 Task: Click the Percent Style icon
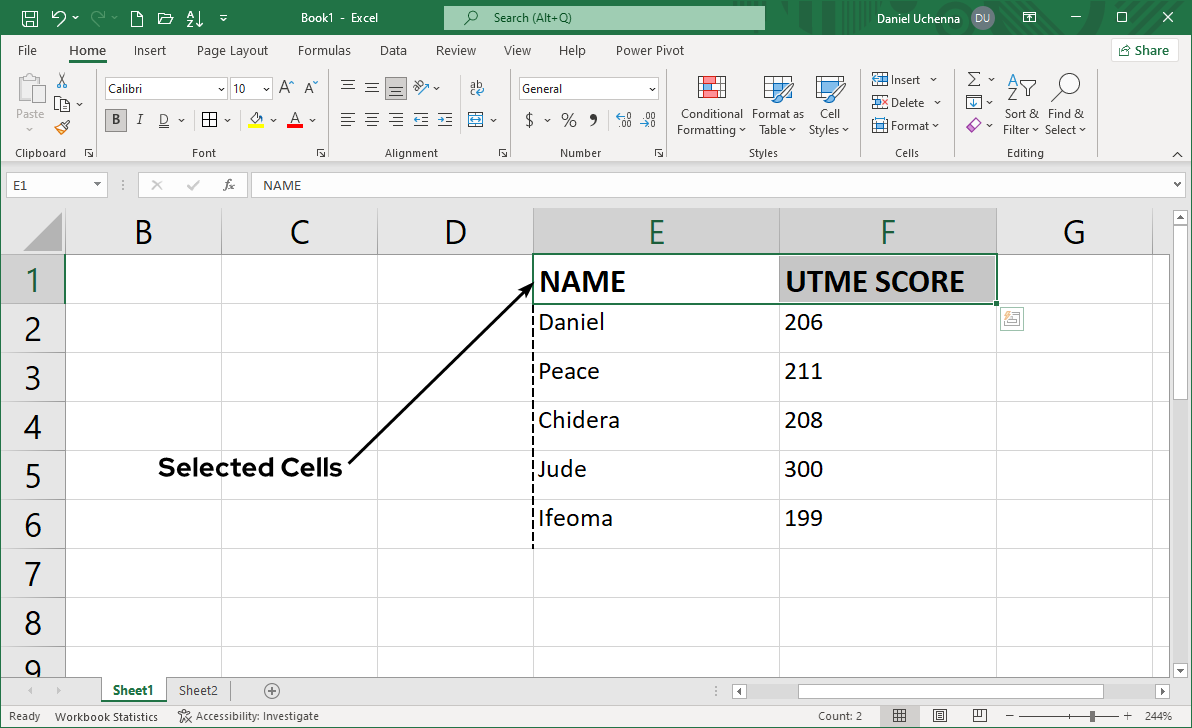568,120
